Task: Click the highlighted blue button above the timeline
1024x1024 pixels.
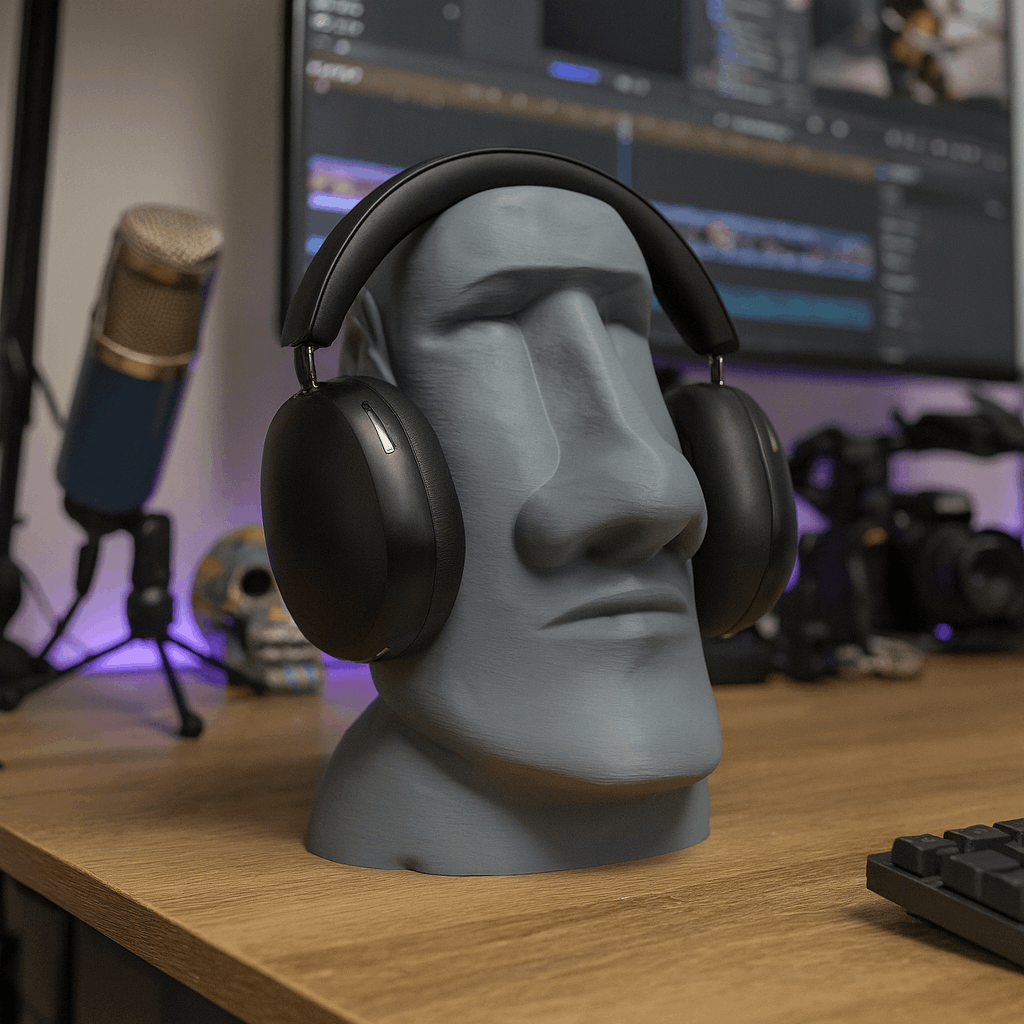Action: tap(574, 71)
